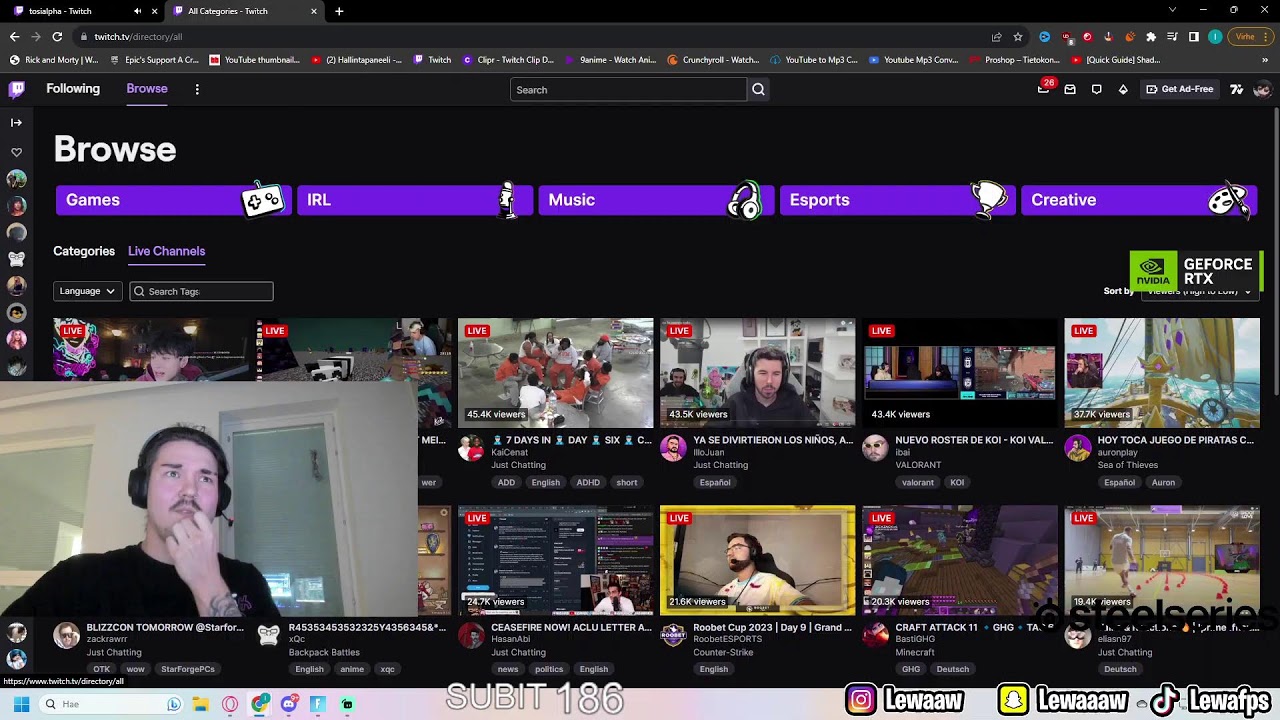This screenshot has width=1280, height=720.
Task: Open Twitch notifications inbox with 26 badge
Action: 1044,88
